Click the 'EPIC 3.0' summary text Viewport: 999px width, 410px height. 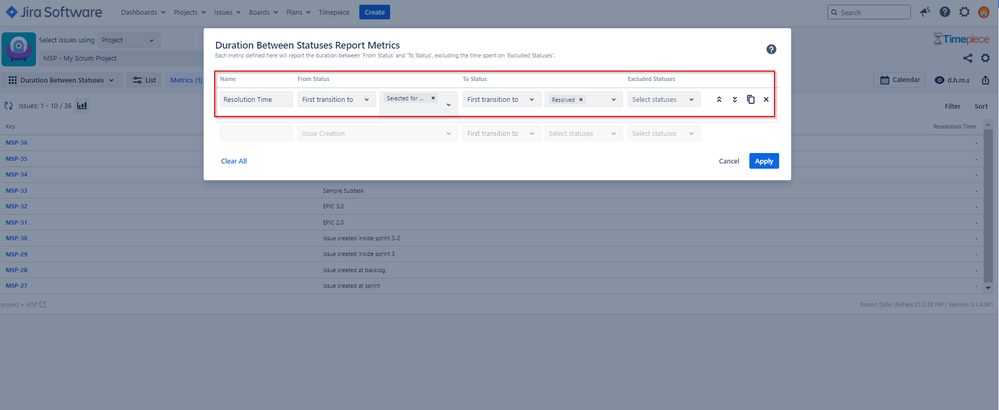tap(334, 206)
